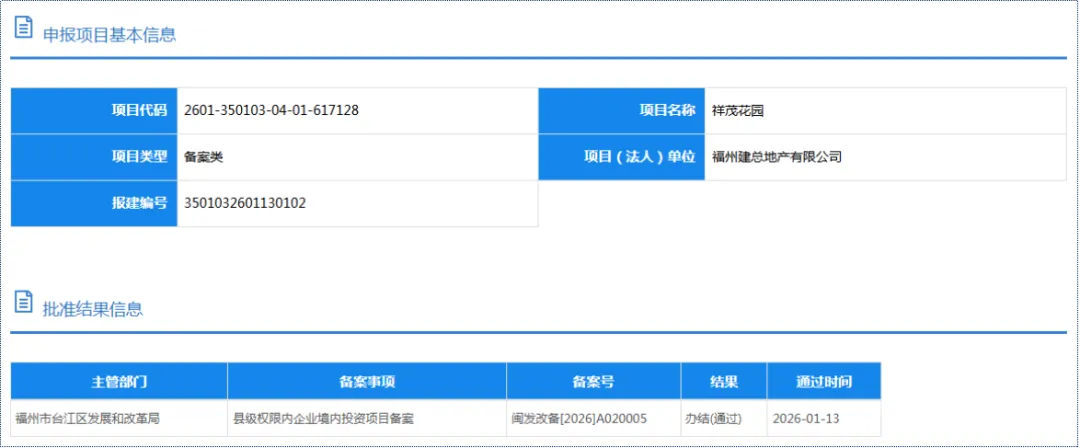This screenshot has width=1080, height=448.
Task: Click the 项目（法人）单位 label cell
Action: click(622, 157)
